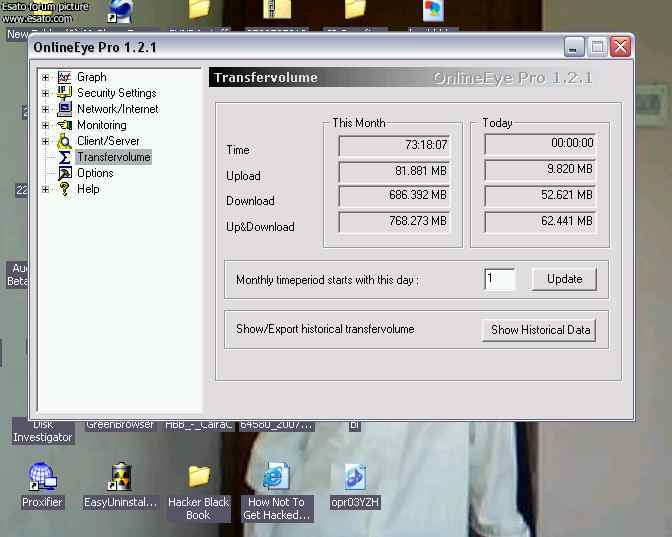Select the opr03YZH desktop icon
The image size is (672, 537).
355,477
